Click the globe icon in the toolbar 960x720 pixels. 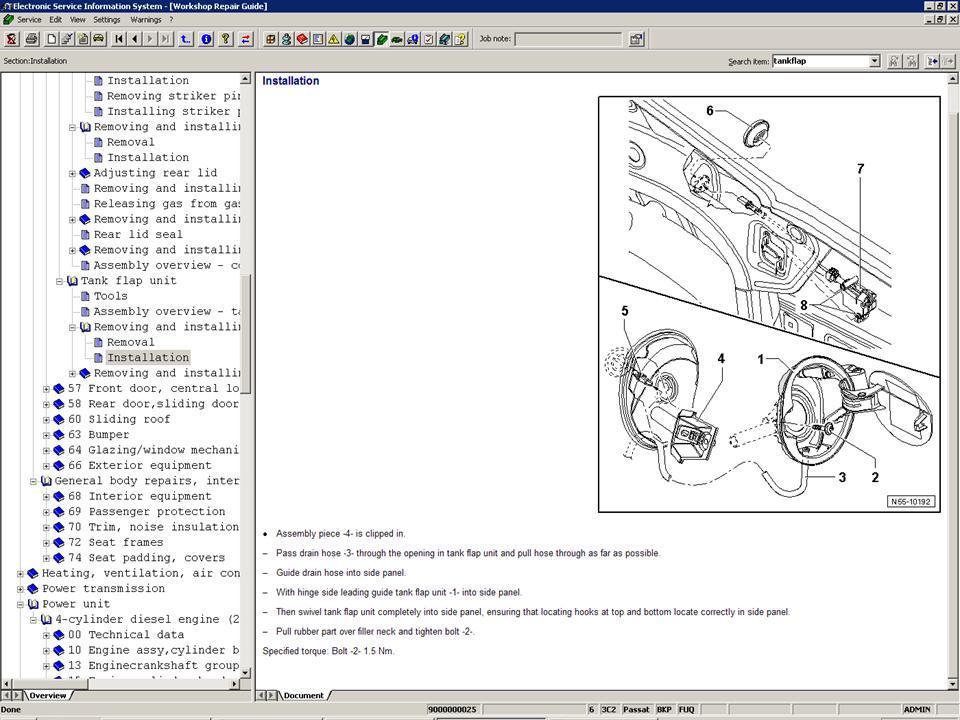349,39
